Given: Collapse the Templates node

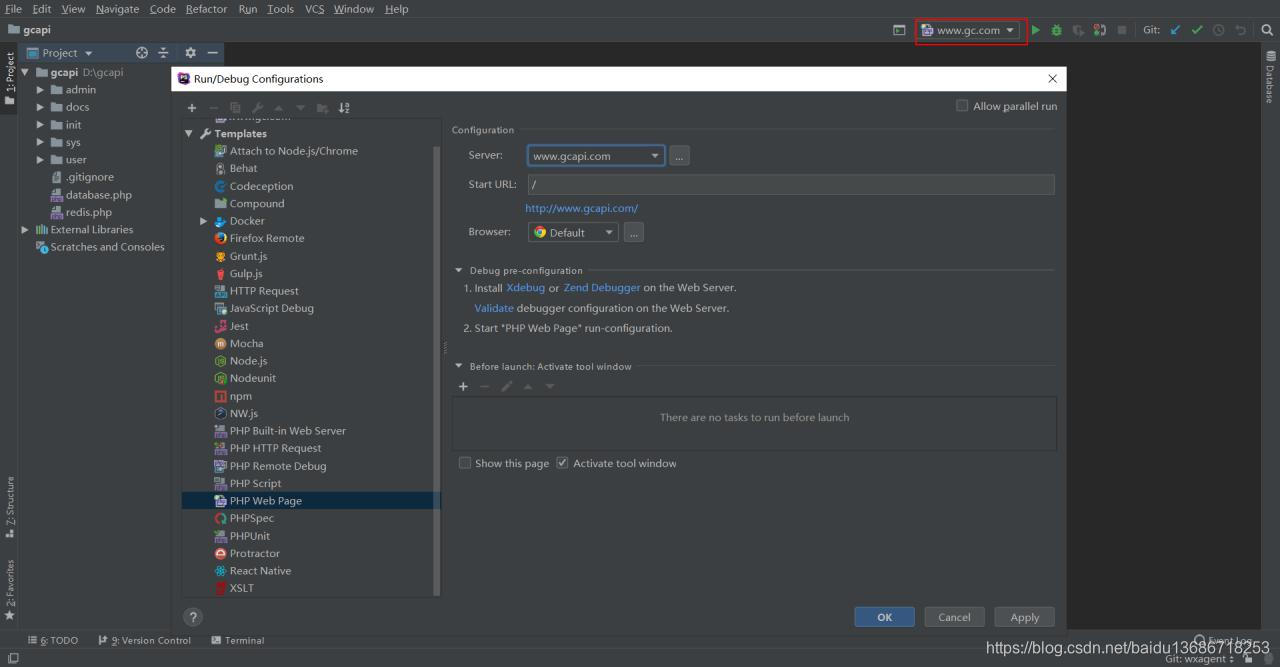Looking at the screenshot, I should pos(189,133).
